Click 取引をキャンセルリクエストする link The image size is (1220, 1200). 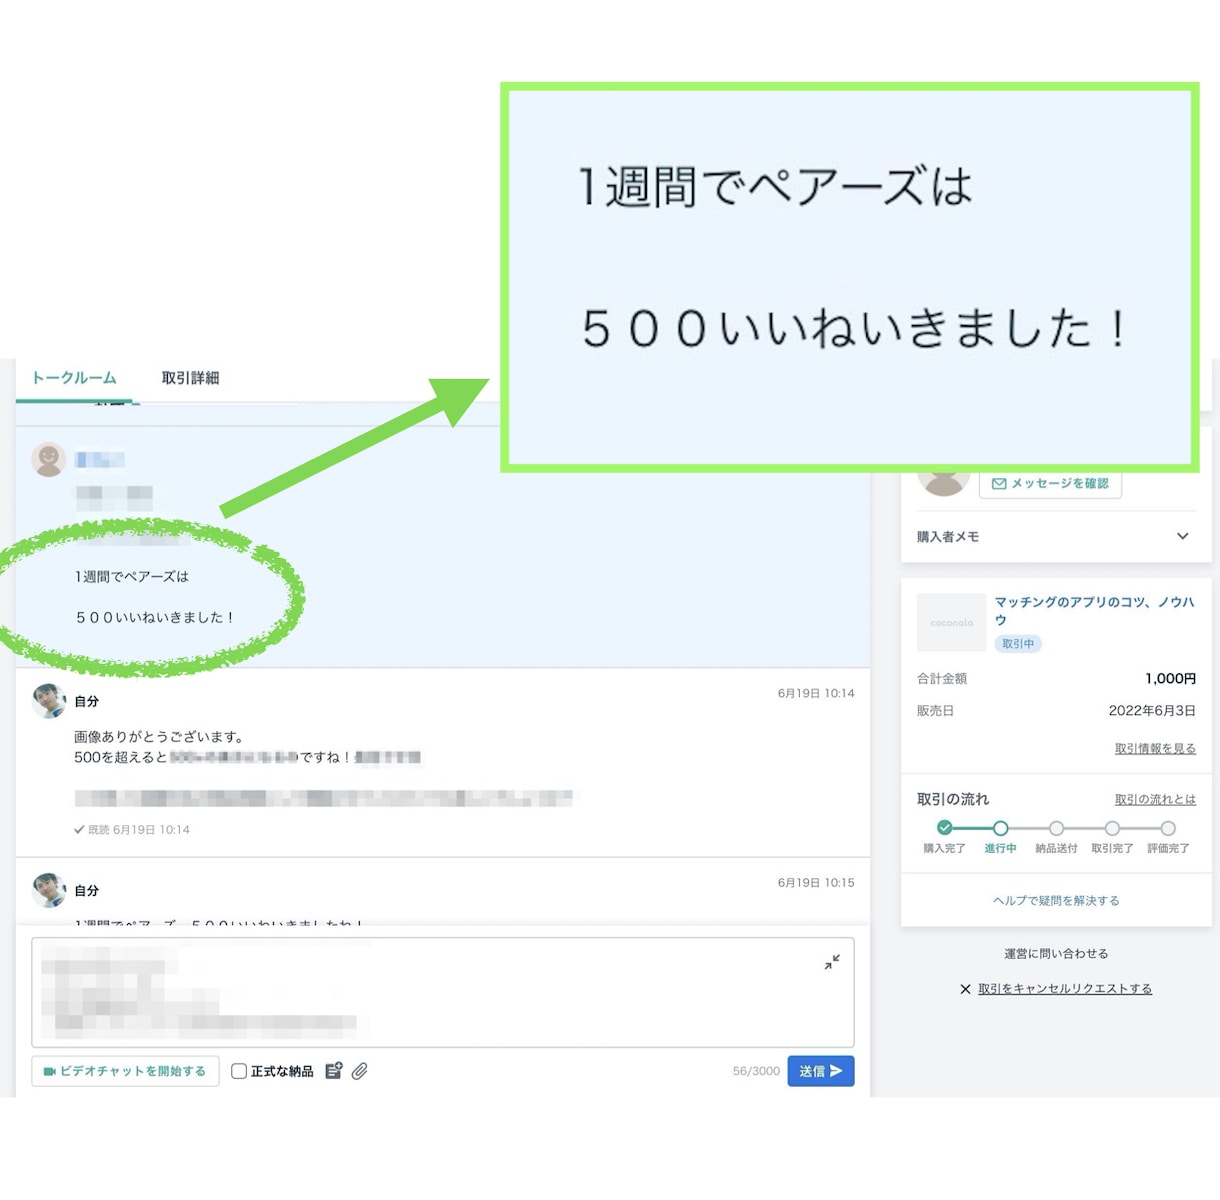1065,989
